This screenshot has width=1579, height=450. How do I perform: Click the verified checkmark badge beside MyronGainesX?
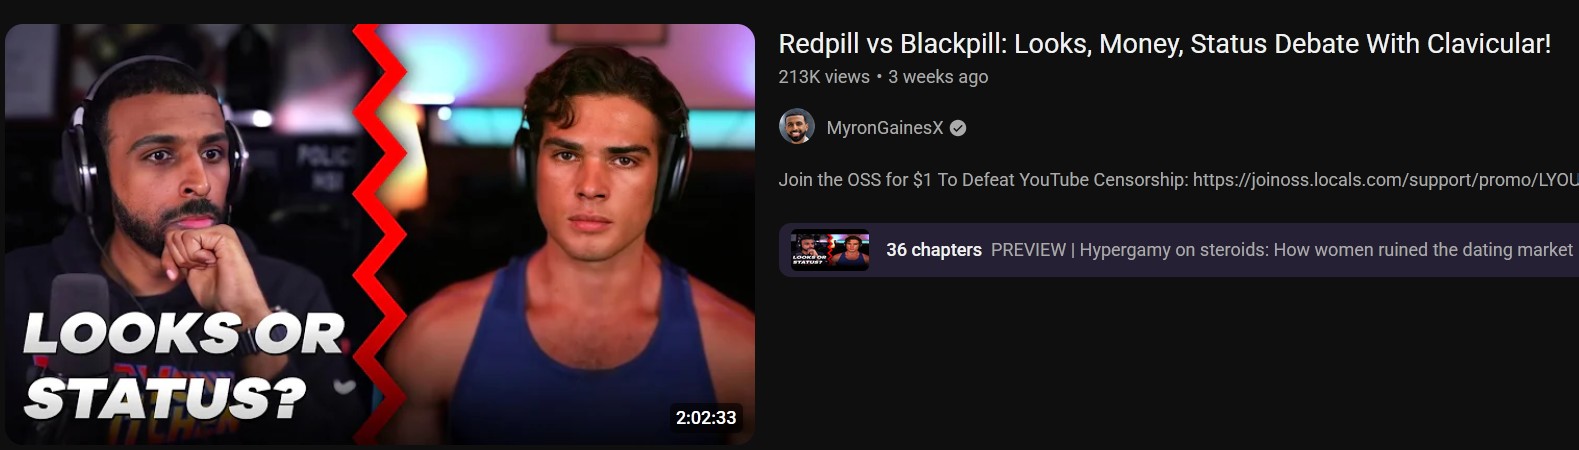(958, 128)
